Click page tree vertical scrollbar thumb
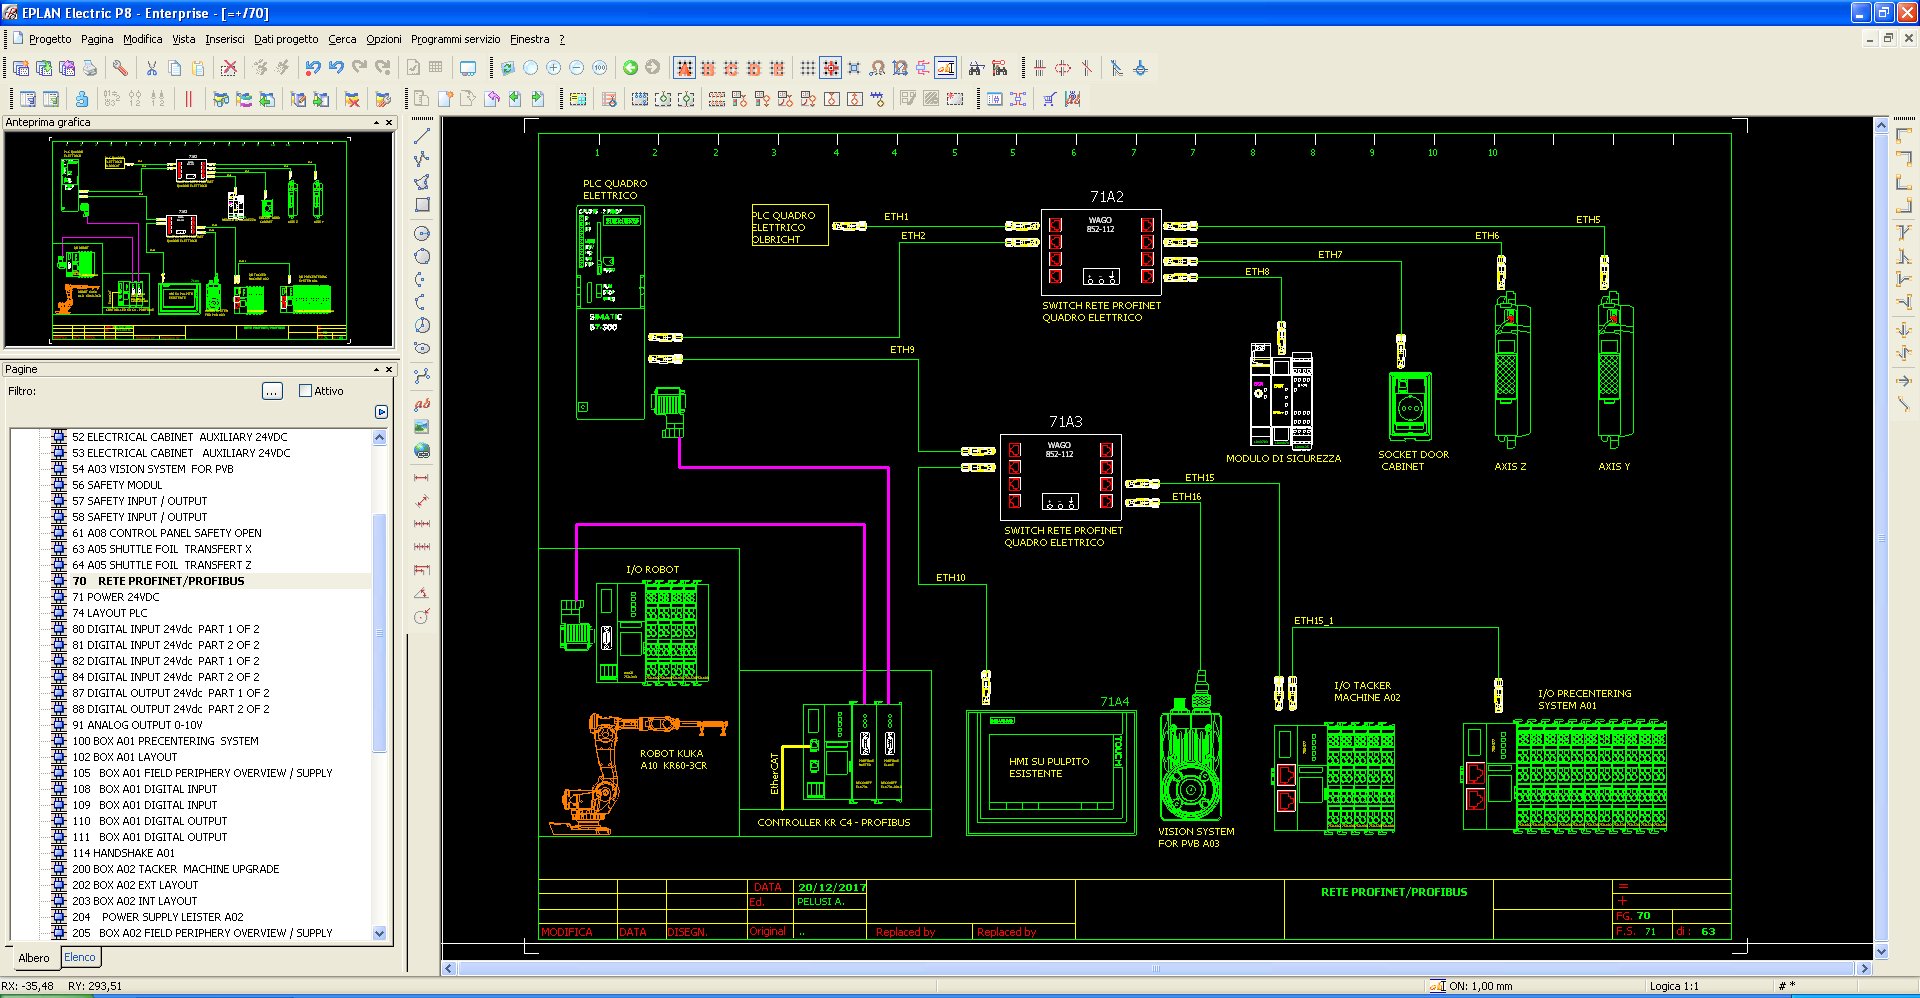1920x998 pixels. tap(379, 633)
